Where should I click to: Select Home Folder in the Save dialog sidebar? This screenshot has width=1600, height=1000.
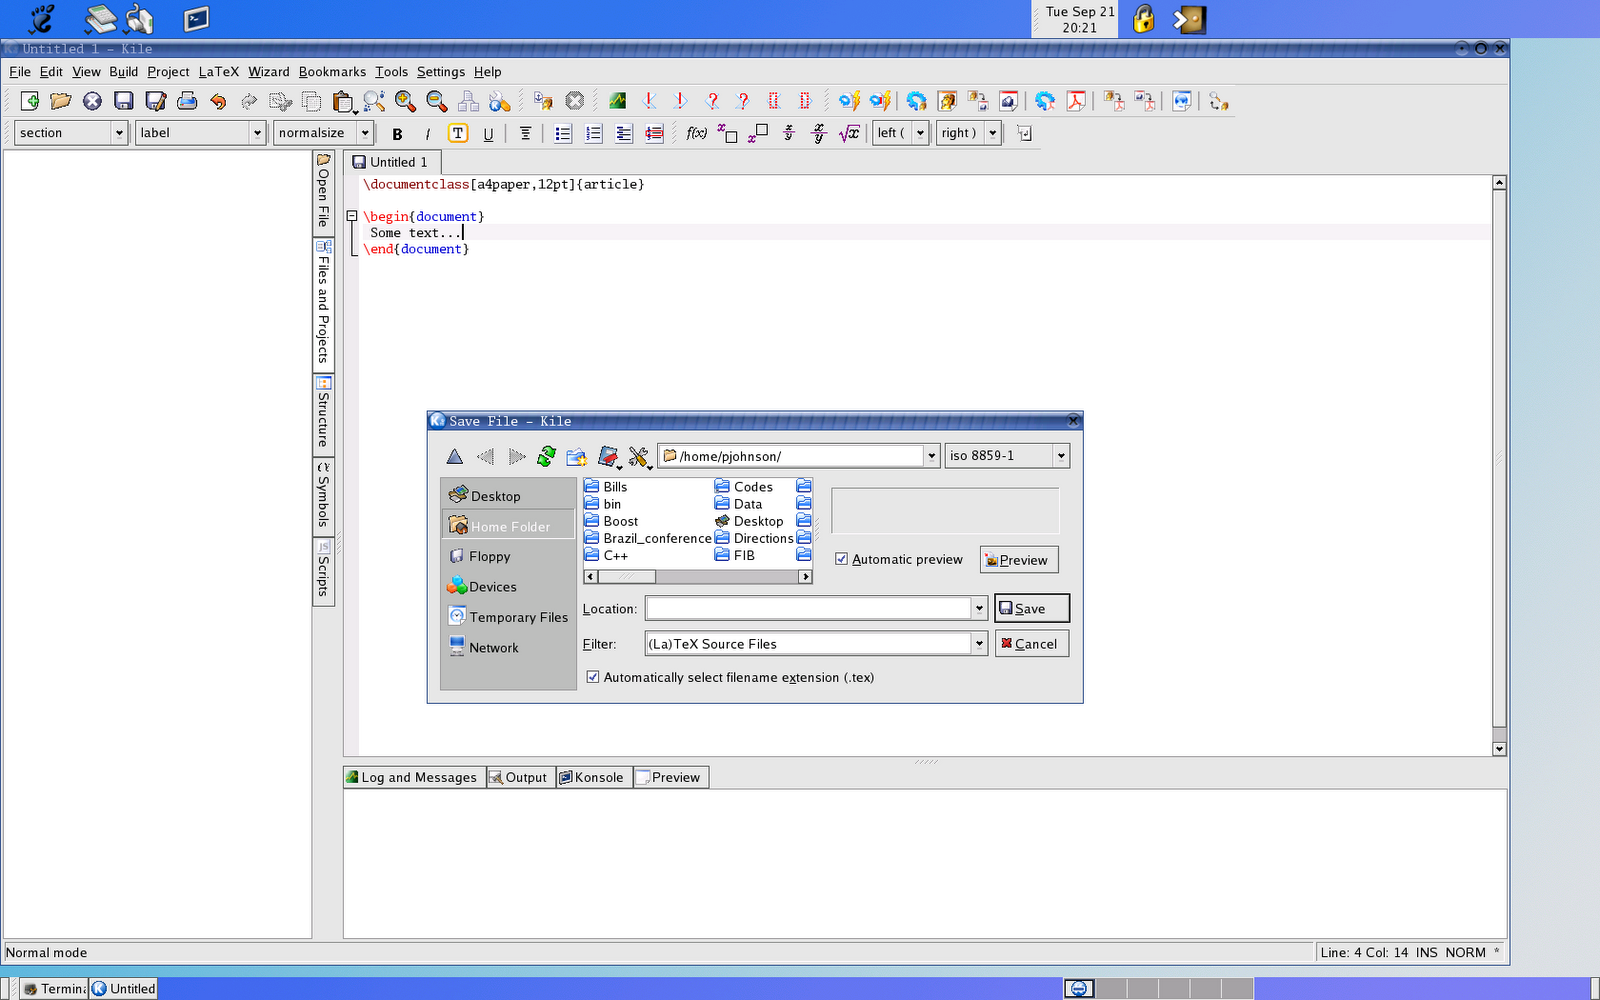[508, 525]
